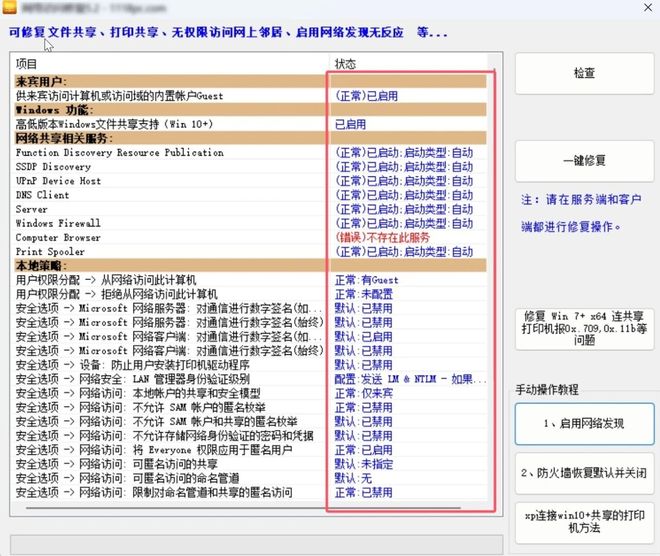
Task: Select 本地帐户的共享和安全模型 row
Action: (x=250, y=393)
